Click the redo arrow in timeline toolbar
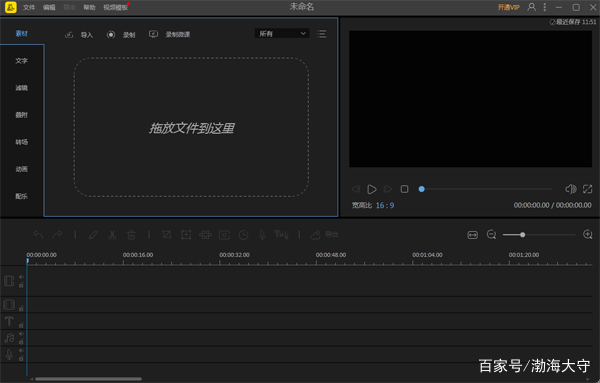 pos(57,235)
